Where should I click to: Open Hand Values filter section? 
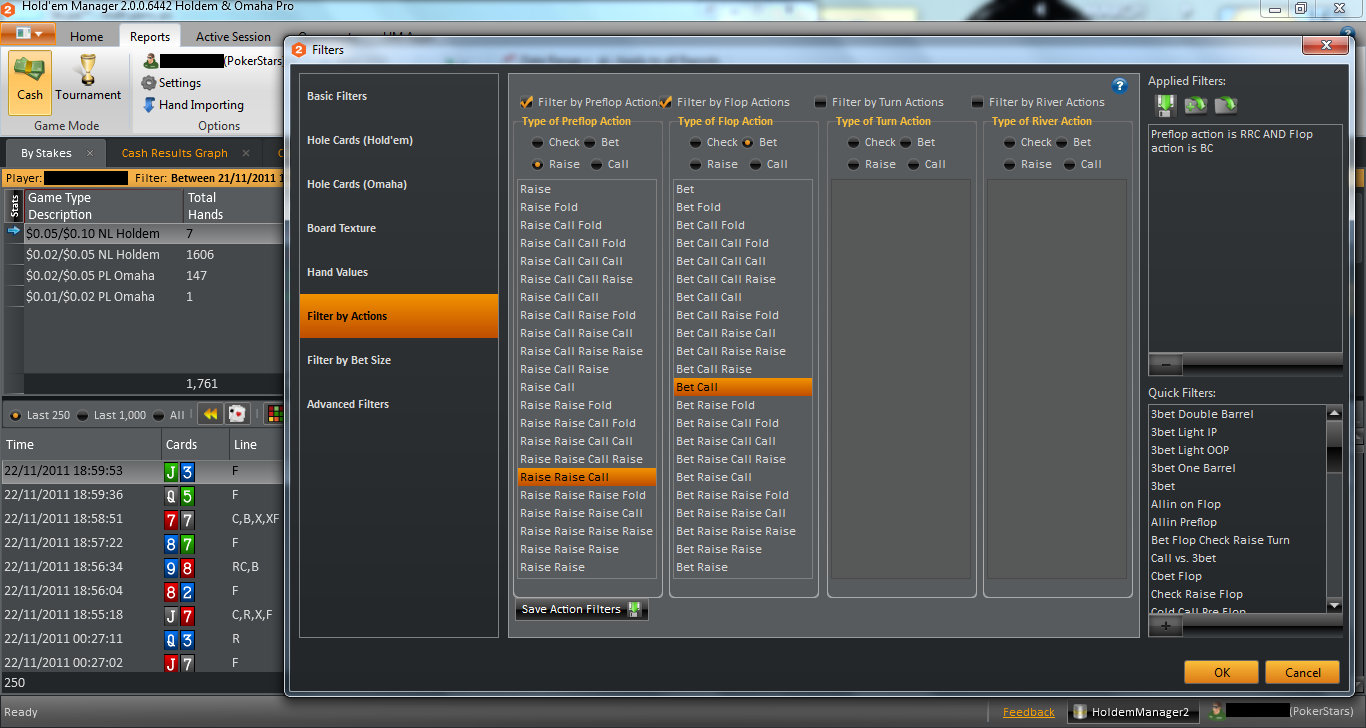pos(398,272)
